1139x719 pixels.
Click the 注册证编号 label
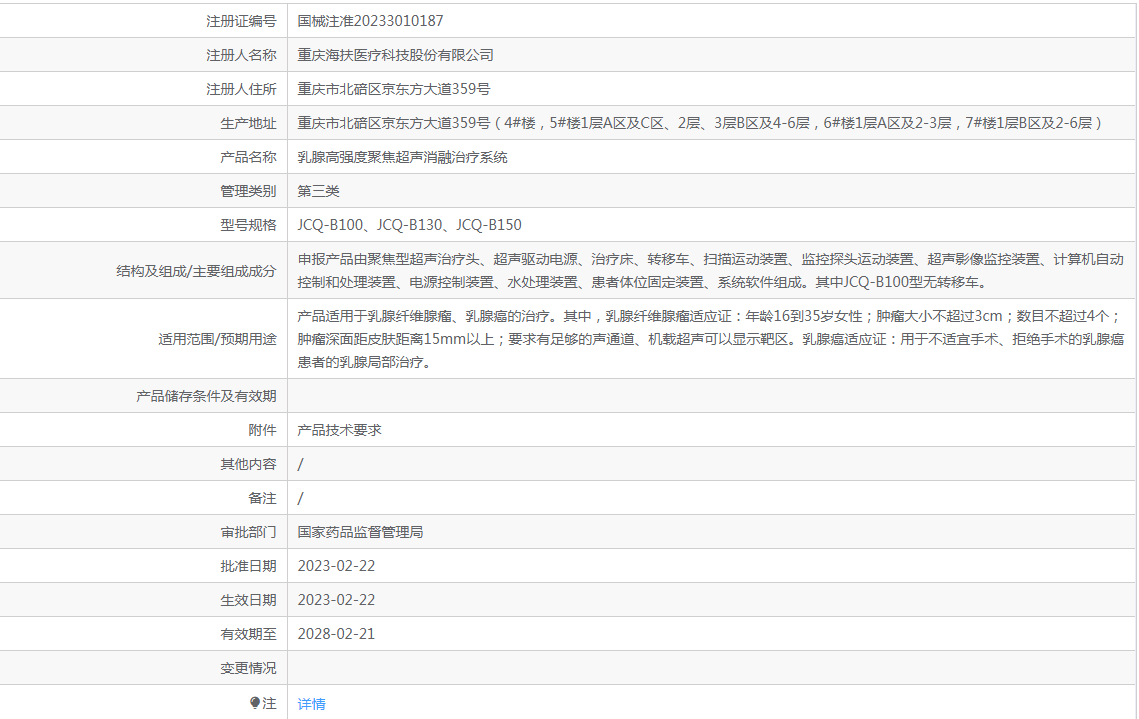tap(241, 21)
